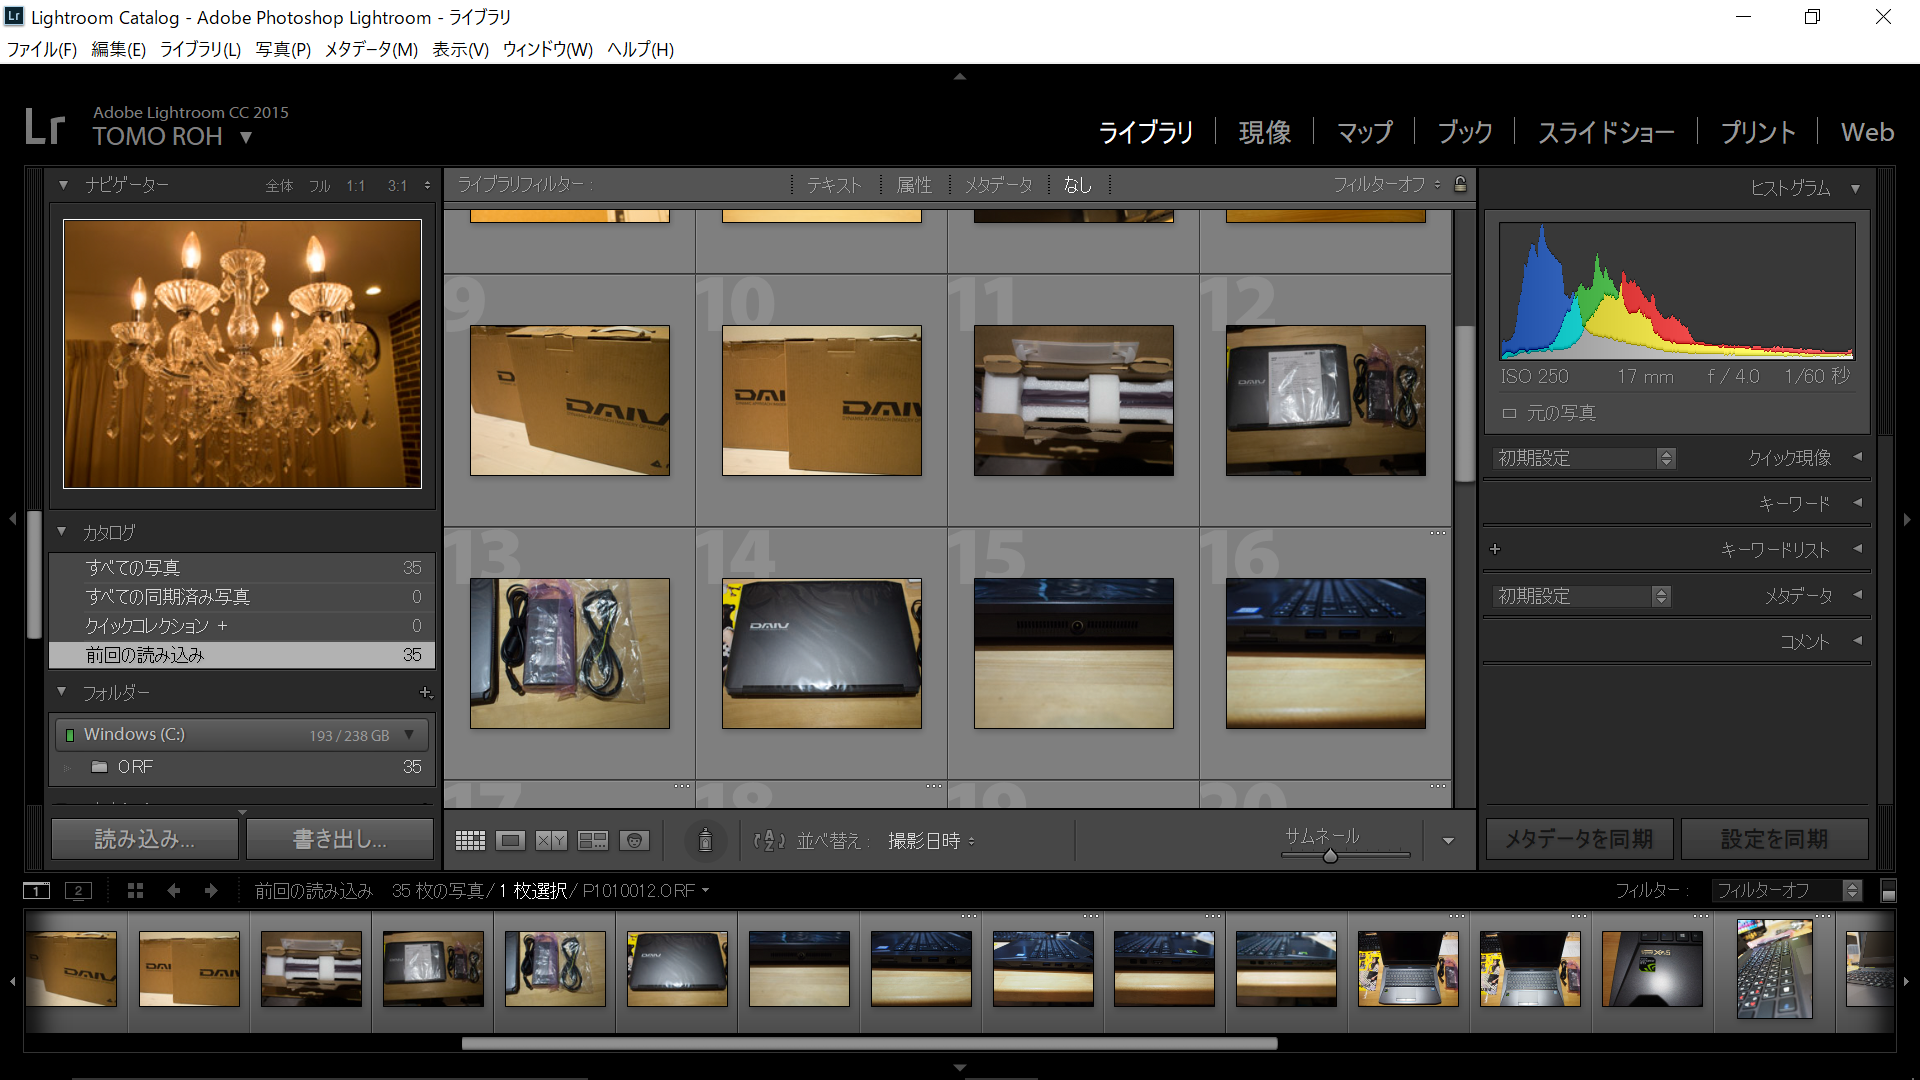Set navigator zoom to 全体 (Fit)
Screen dimensions: 1920x1080
click(x=279, y=186)
